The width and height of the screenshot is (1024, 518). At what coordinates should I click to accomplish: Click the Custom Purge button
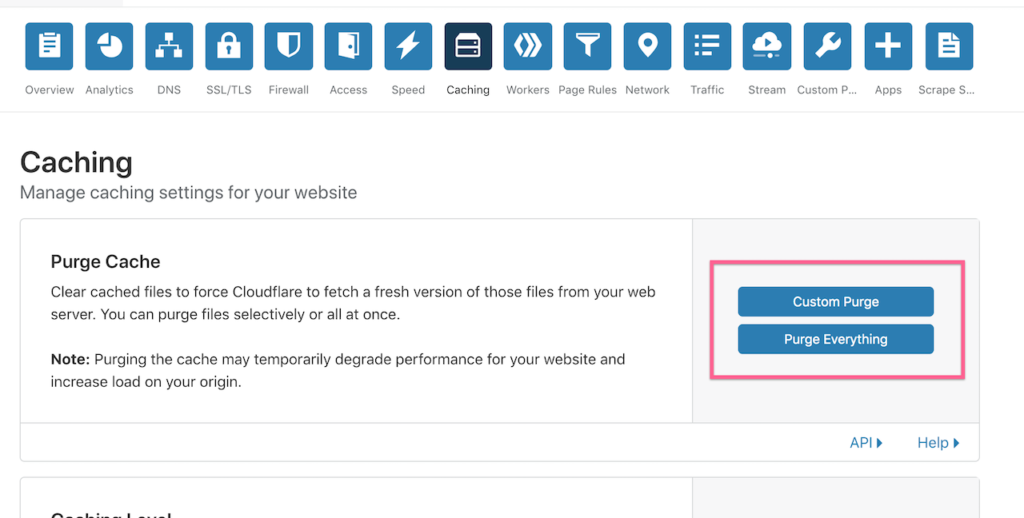click(836, 302)
